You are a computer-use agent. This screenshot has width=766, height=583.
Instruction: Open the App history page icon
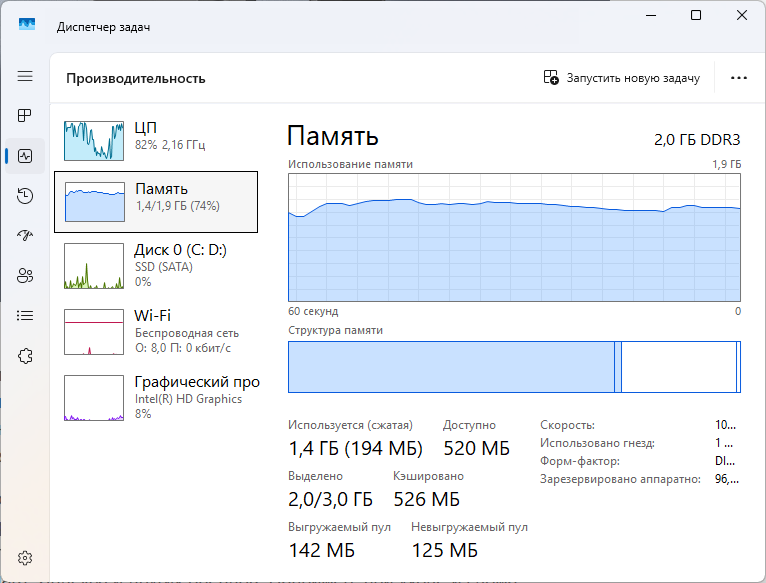[25, 196]
